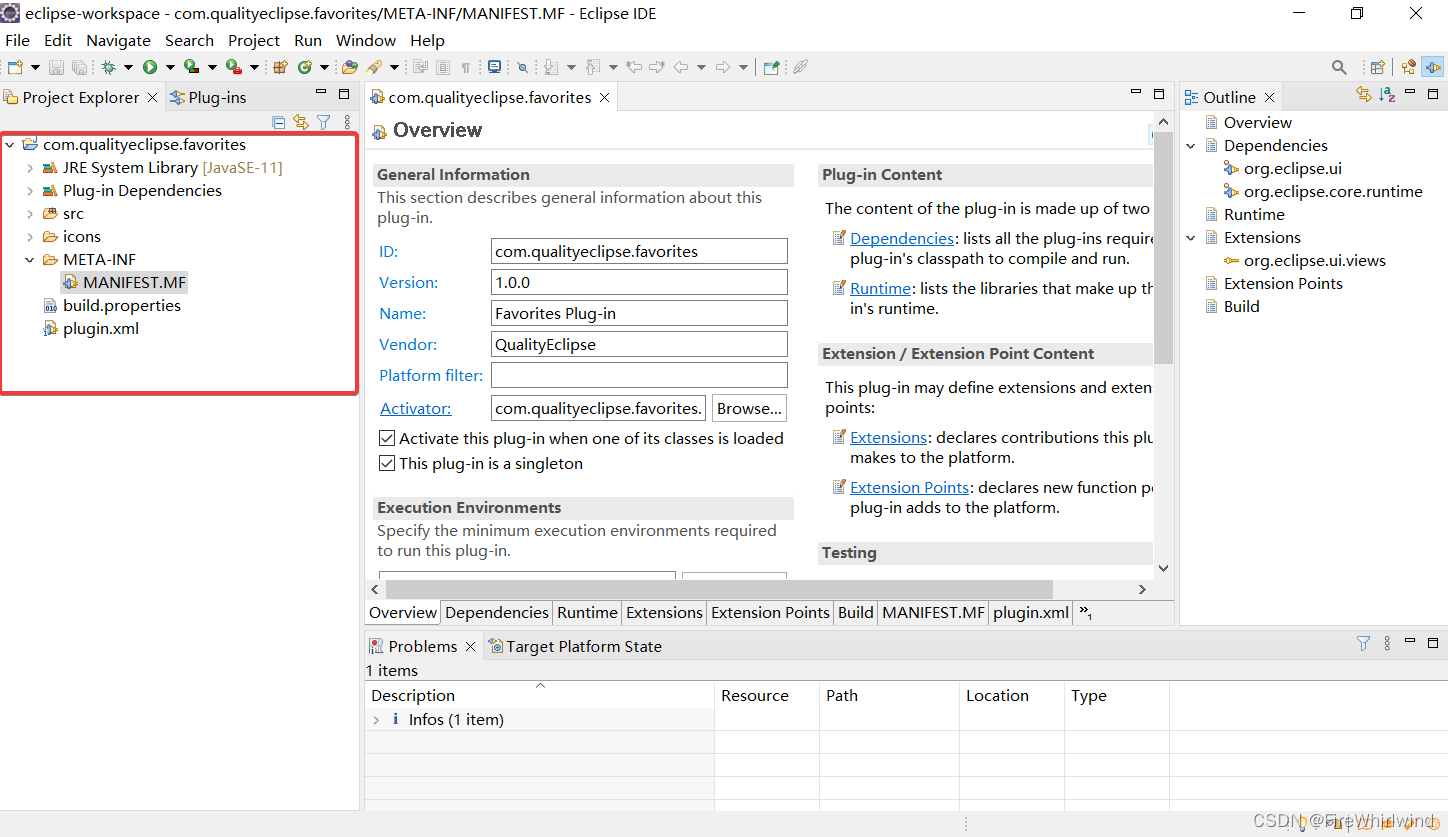Click the filter icon in Problems view
Image resolution: width=1448 pixels, height=837 pixels.
[x=1363, y=643]
